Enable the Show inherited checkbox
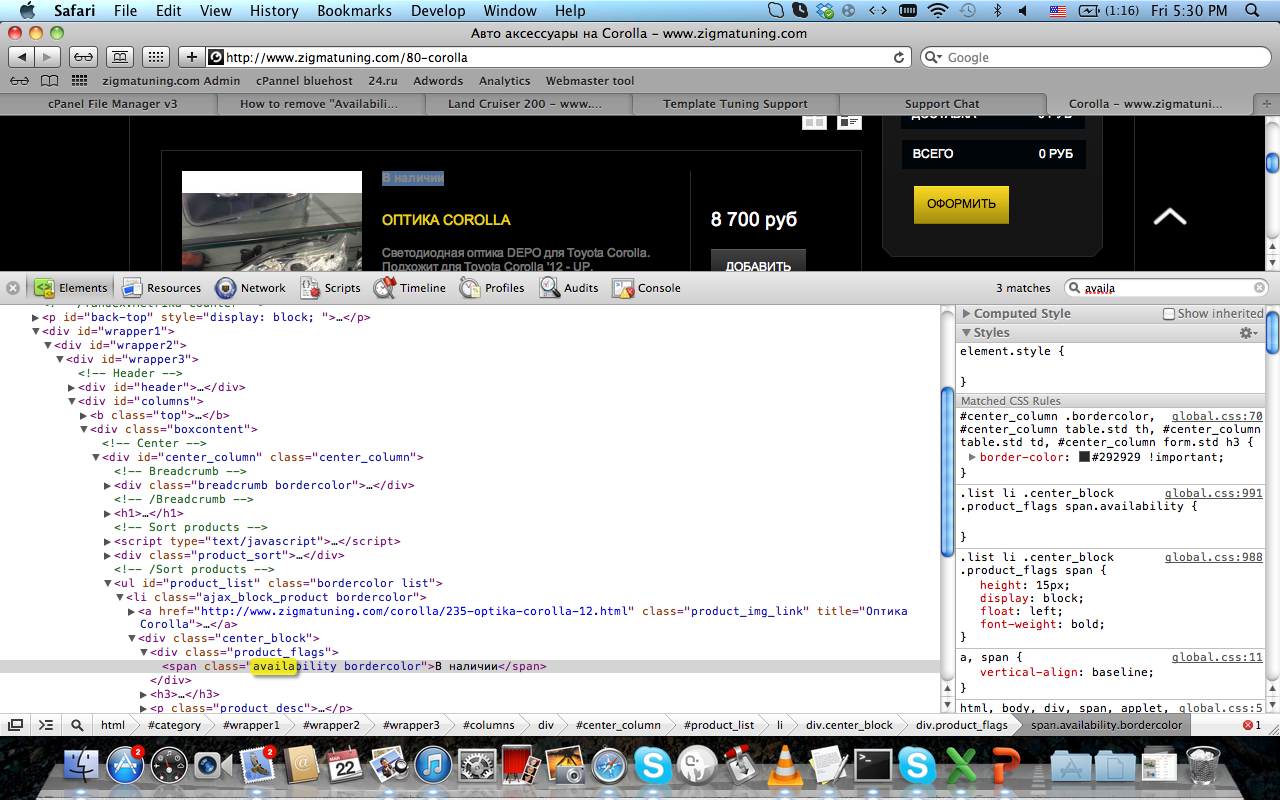 click(x=1169, y=314)
